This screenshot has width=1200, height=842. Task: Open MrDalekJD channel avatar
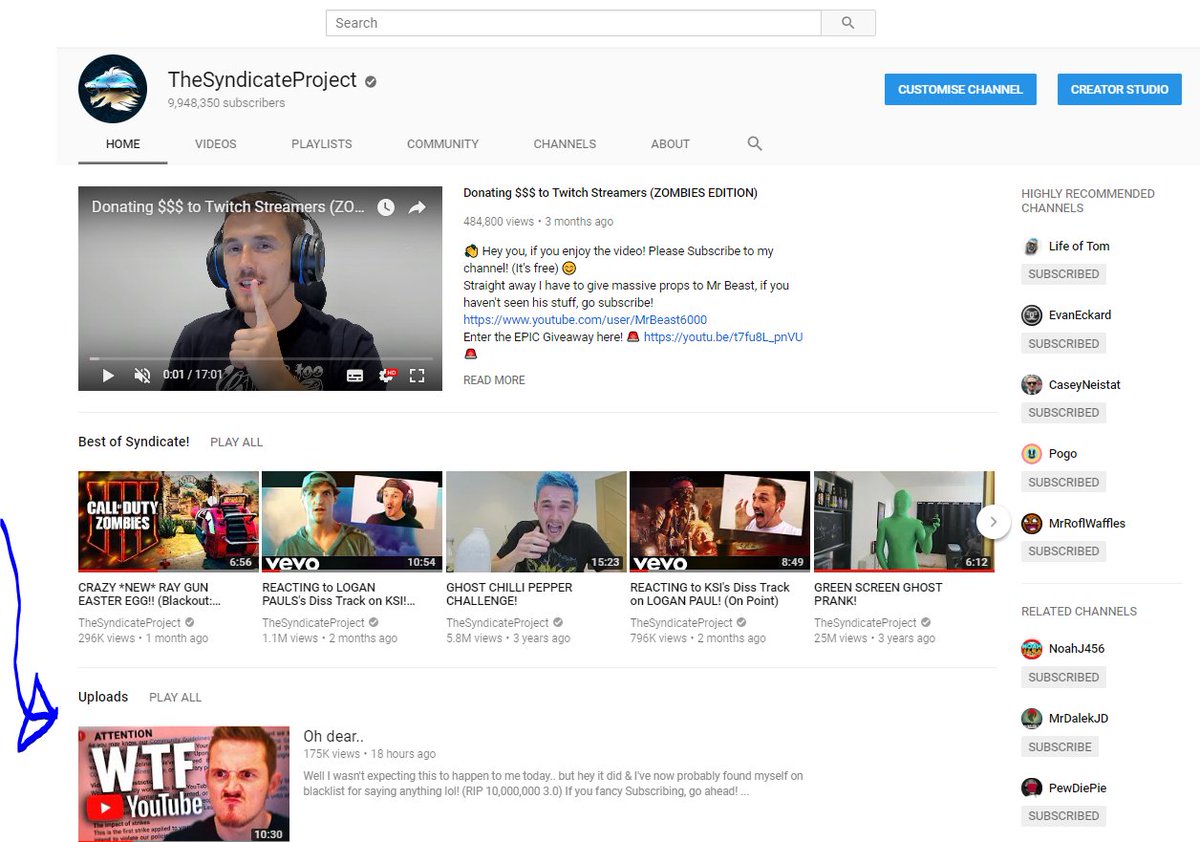1031,719
